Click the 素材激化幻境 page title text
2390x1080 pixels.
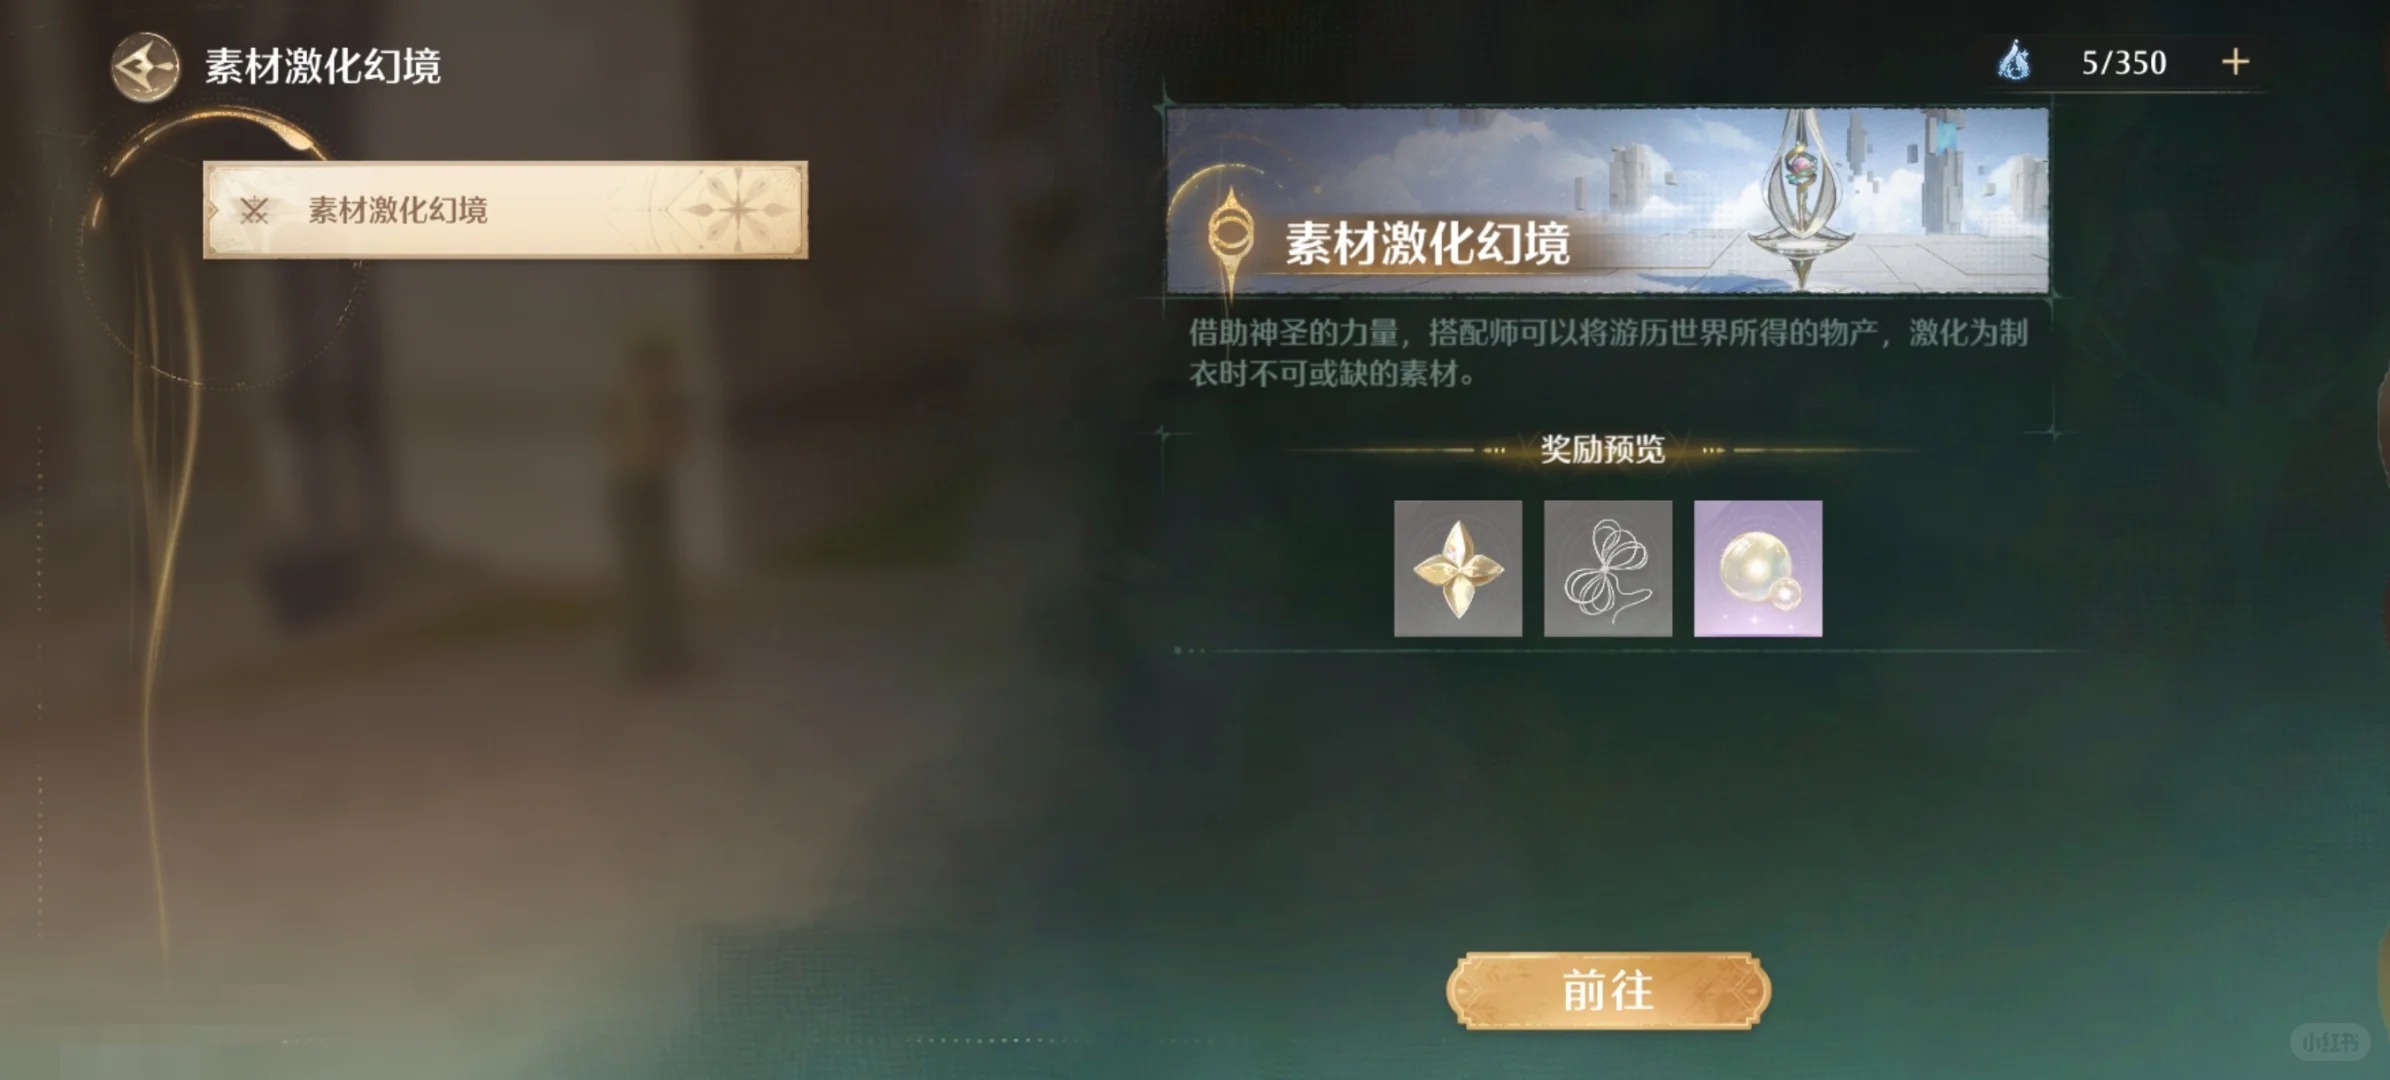click(x=323, y=67)
